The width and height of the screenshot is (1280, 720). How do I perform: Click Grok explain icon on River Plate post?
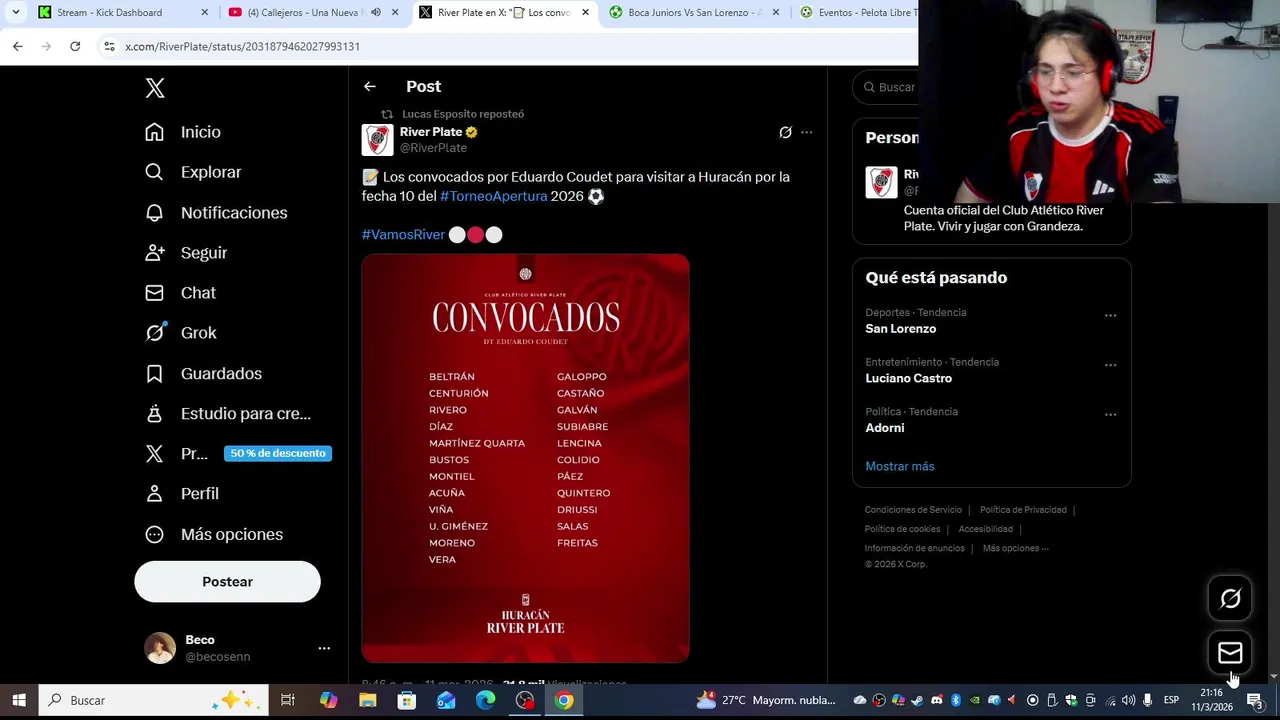[785, 132]
